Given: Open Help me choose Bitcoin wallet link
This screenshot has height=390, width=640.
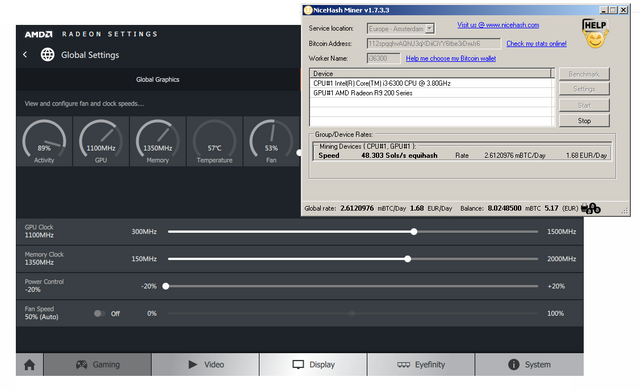Looking at the screenshot, I should coord(451,58).
